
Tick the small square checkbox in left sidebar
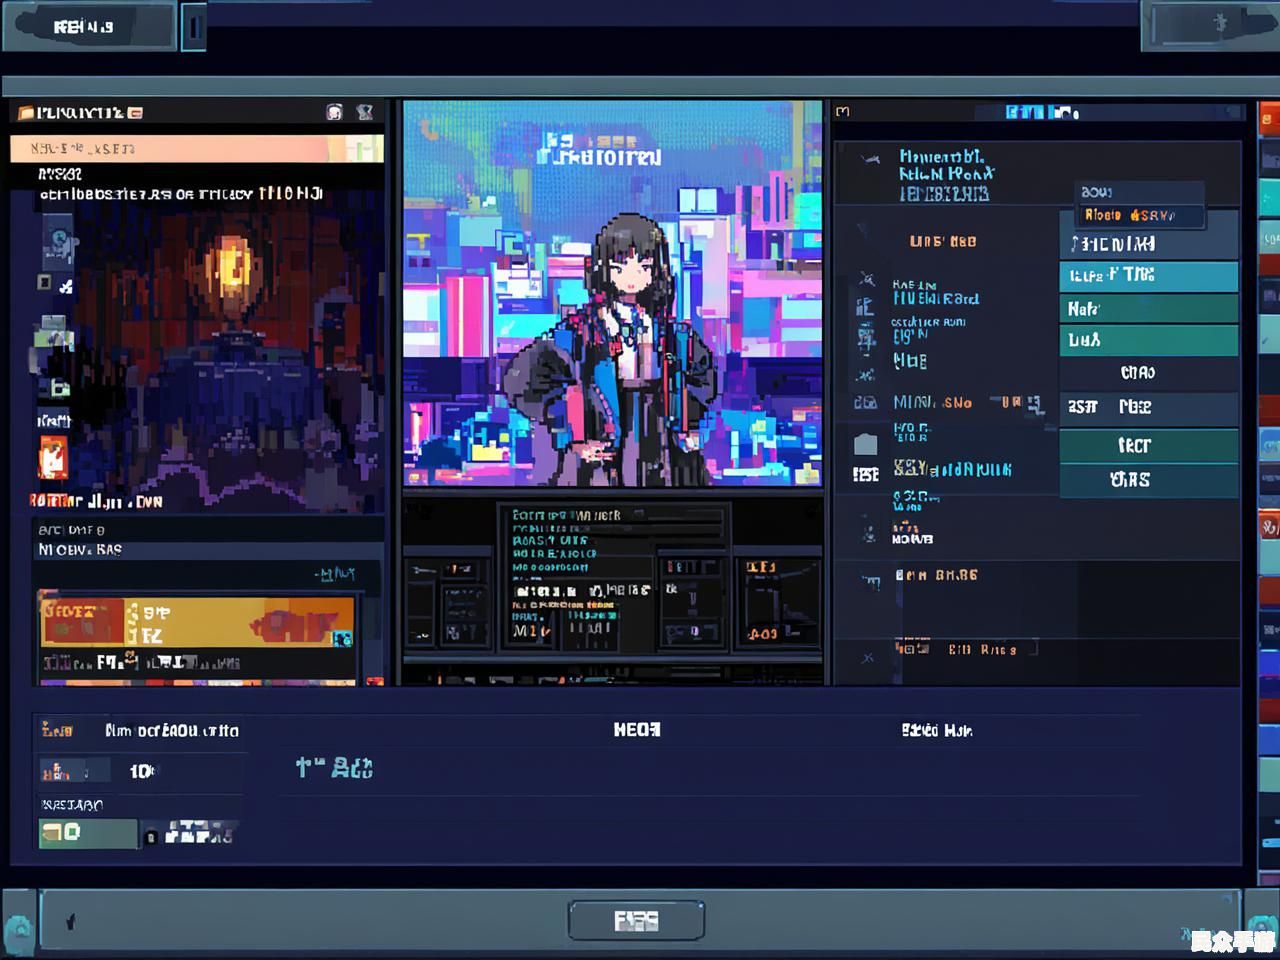point(44,283)
